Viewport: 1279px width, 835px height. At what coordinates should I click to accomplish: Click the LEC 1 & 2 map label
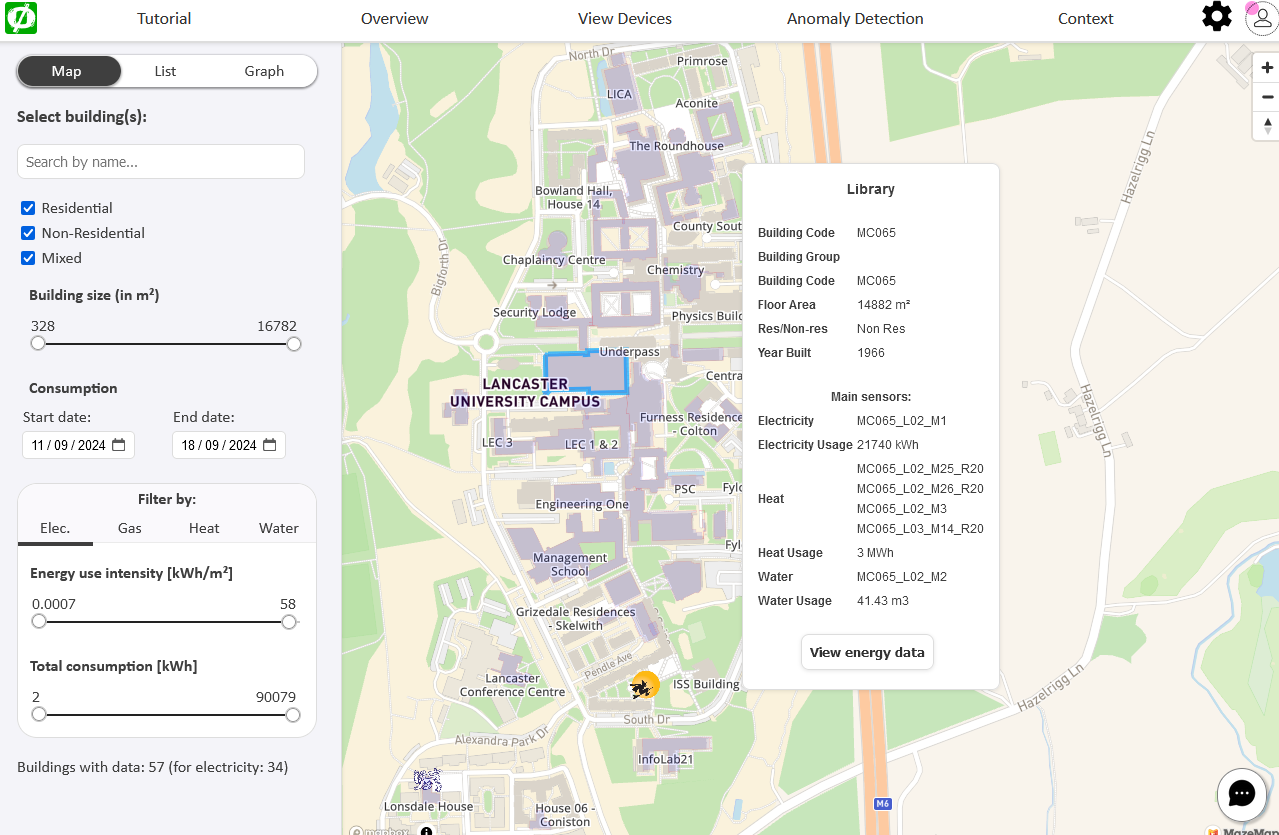[x=592, y=444]
